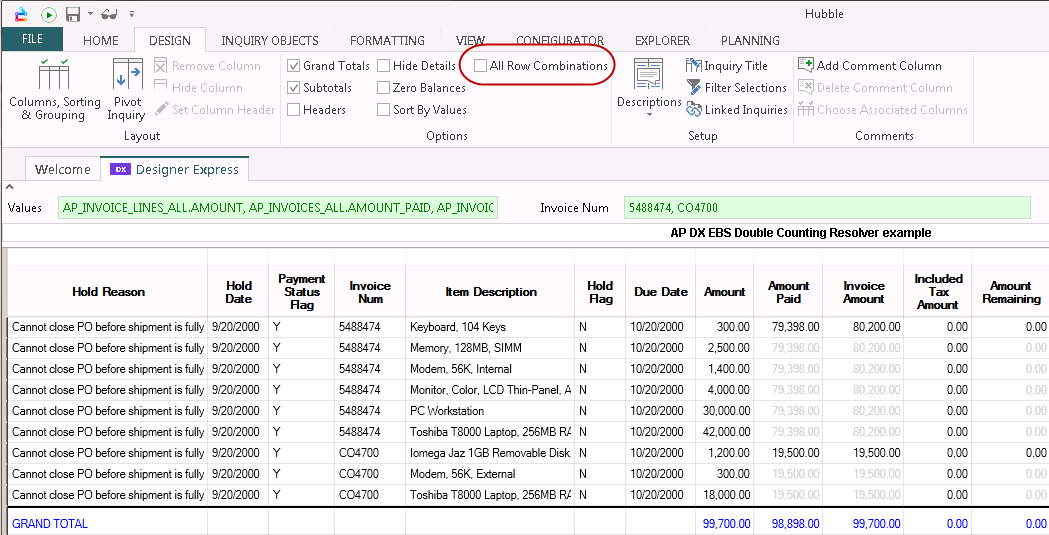Enable the Sort By Values option
The height and width of the screenshot is (535, 1049).
tap(384, 110)
